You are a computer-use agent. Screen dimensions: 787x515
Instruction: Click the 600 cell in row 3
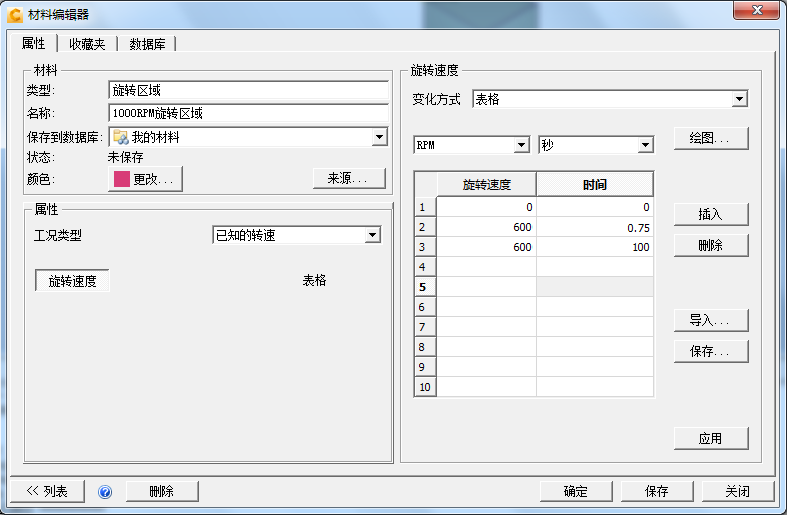(486, 247)
